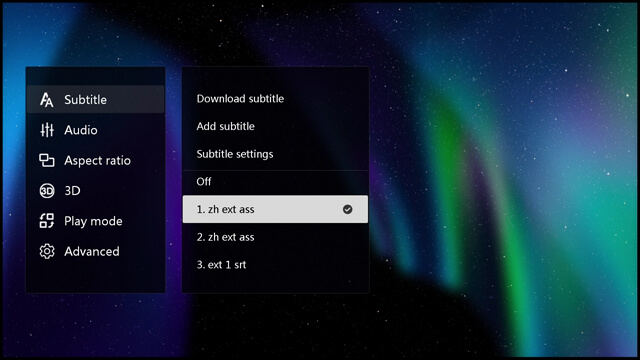This screenshot has width=640, height=360.
Task: Choose the Play mode menu label
Action: point(93,221)
